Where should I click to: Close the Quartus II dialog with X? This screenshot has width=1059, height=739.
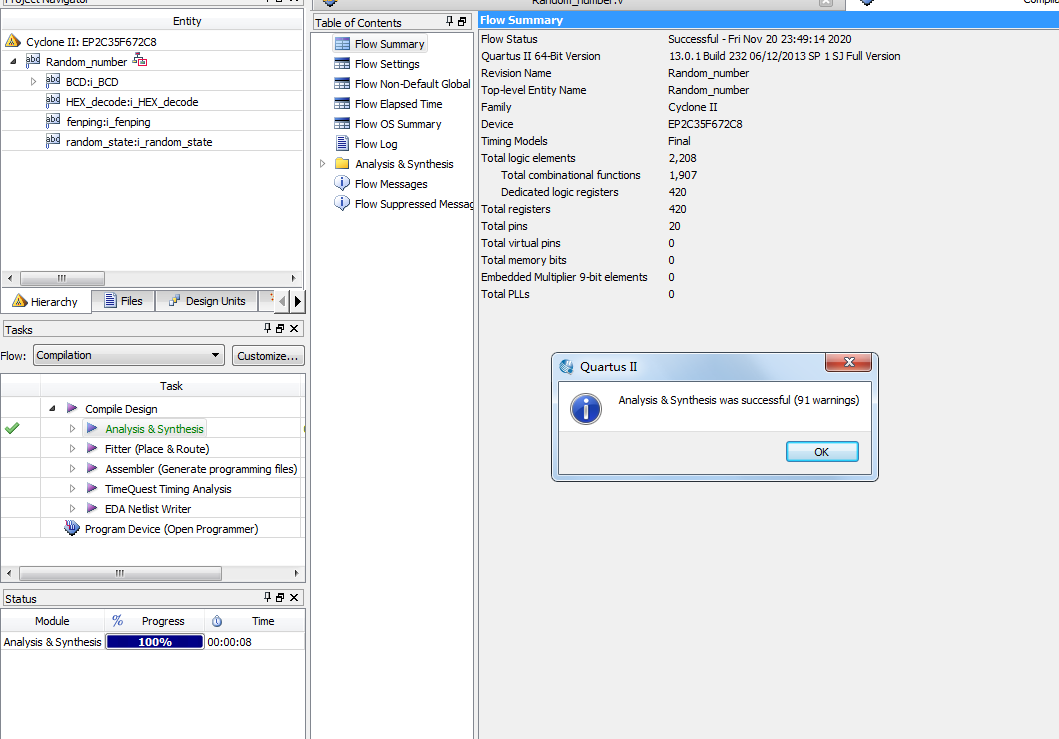tap(849, 362)
